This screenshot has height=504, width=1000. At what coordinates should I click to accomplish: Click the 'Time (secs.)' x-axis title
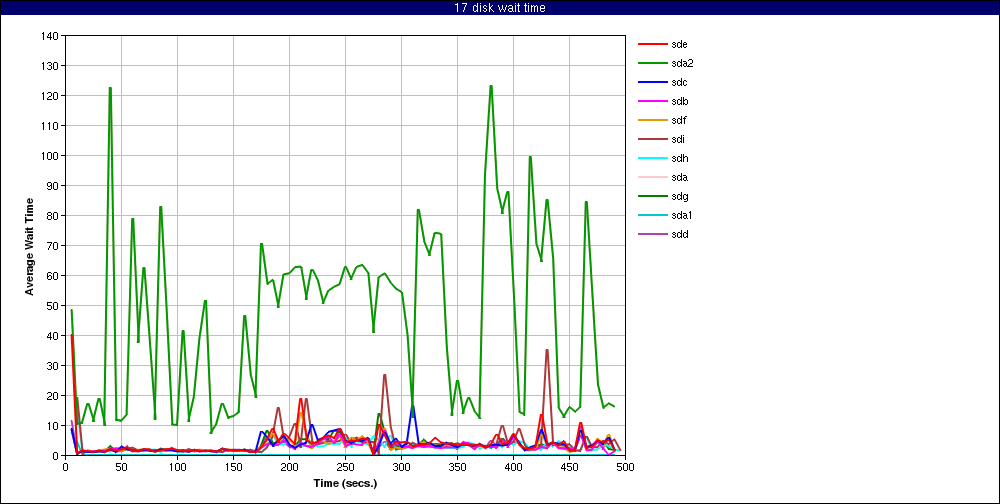[x=345, y=483]
